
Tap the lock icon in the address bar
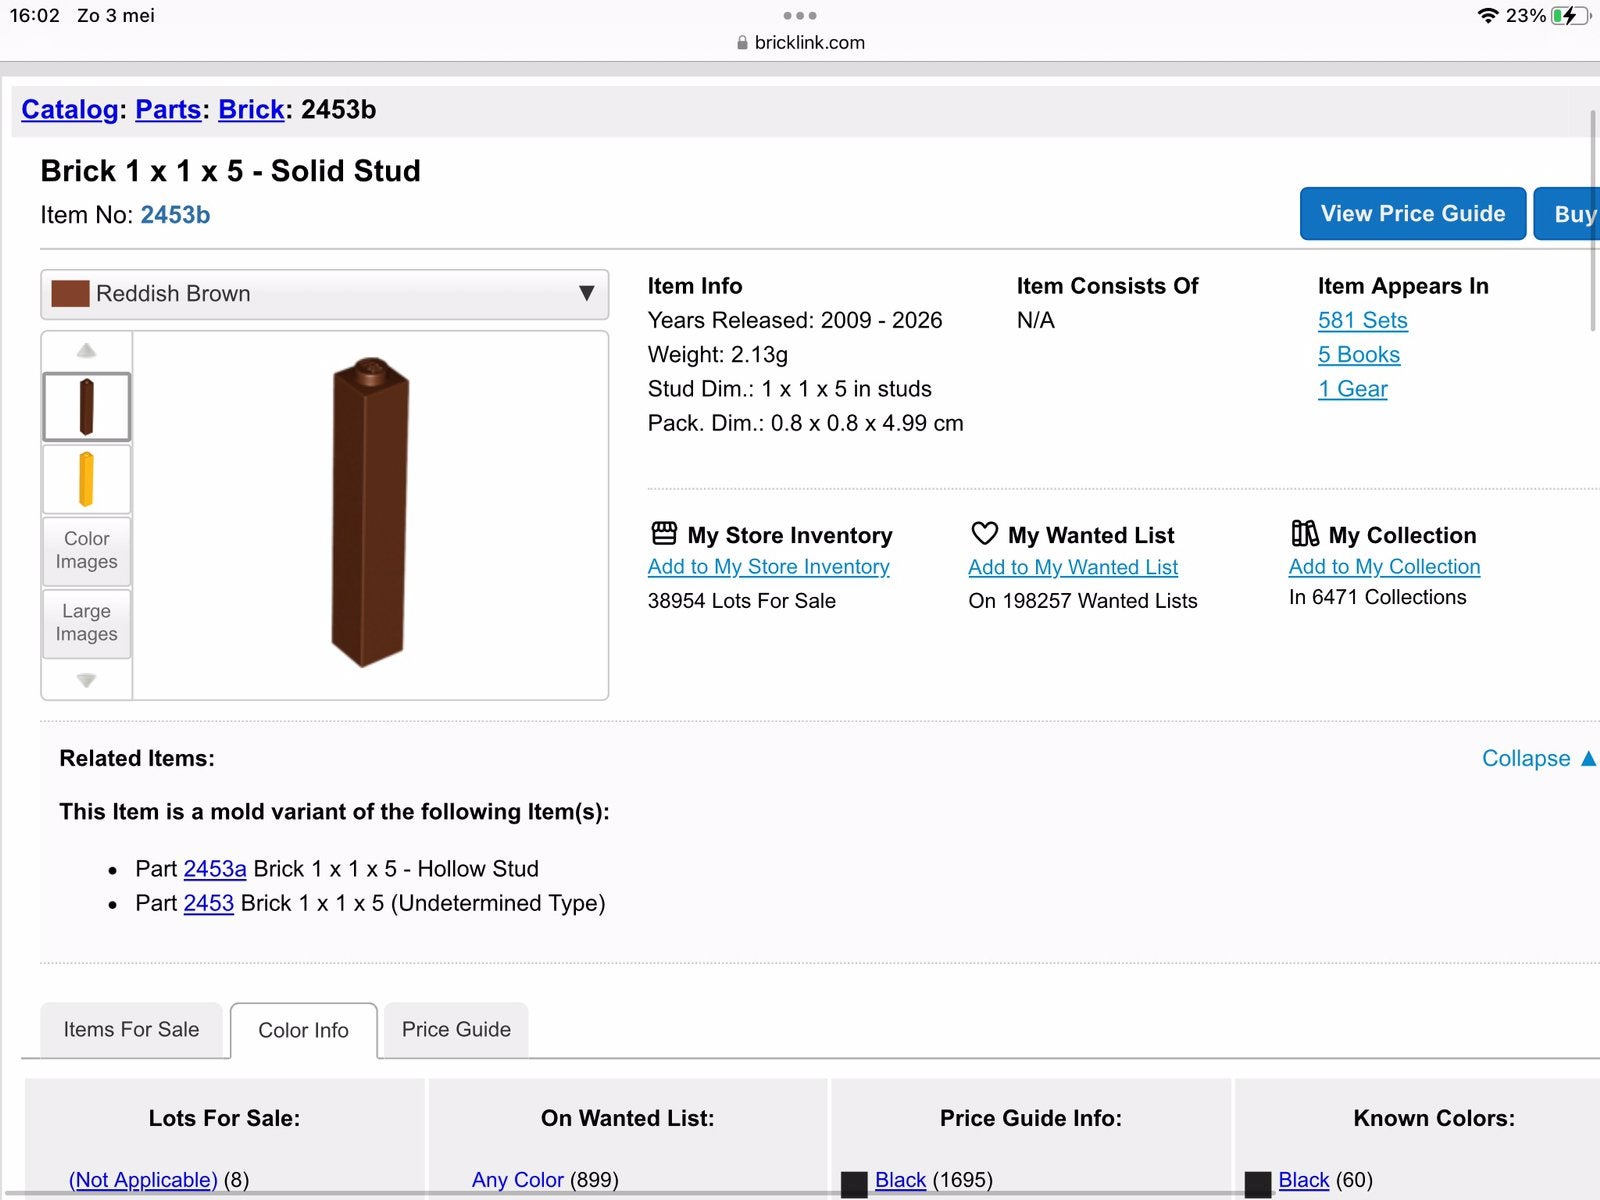742,43
